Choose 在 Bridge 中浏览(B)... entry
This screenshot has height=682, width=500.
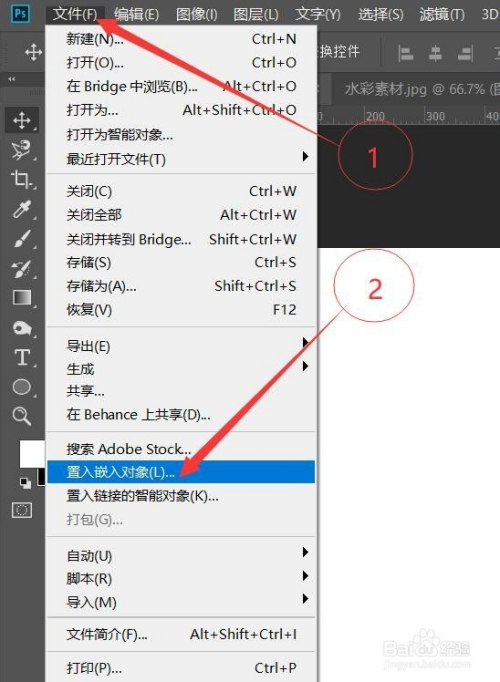(181, 86)
